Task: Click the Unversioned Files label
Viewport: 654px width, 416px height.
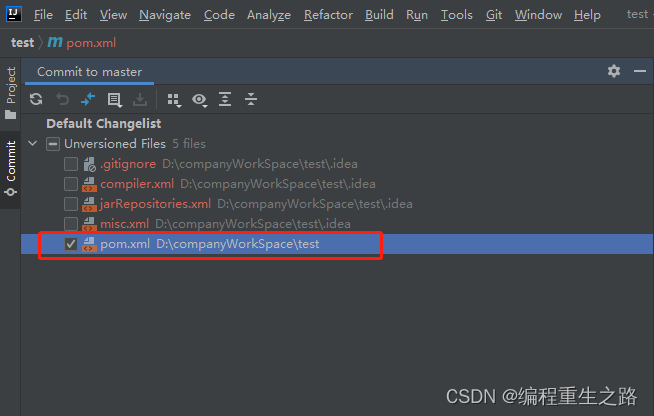Action: (115, 144)
